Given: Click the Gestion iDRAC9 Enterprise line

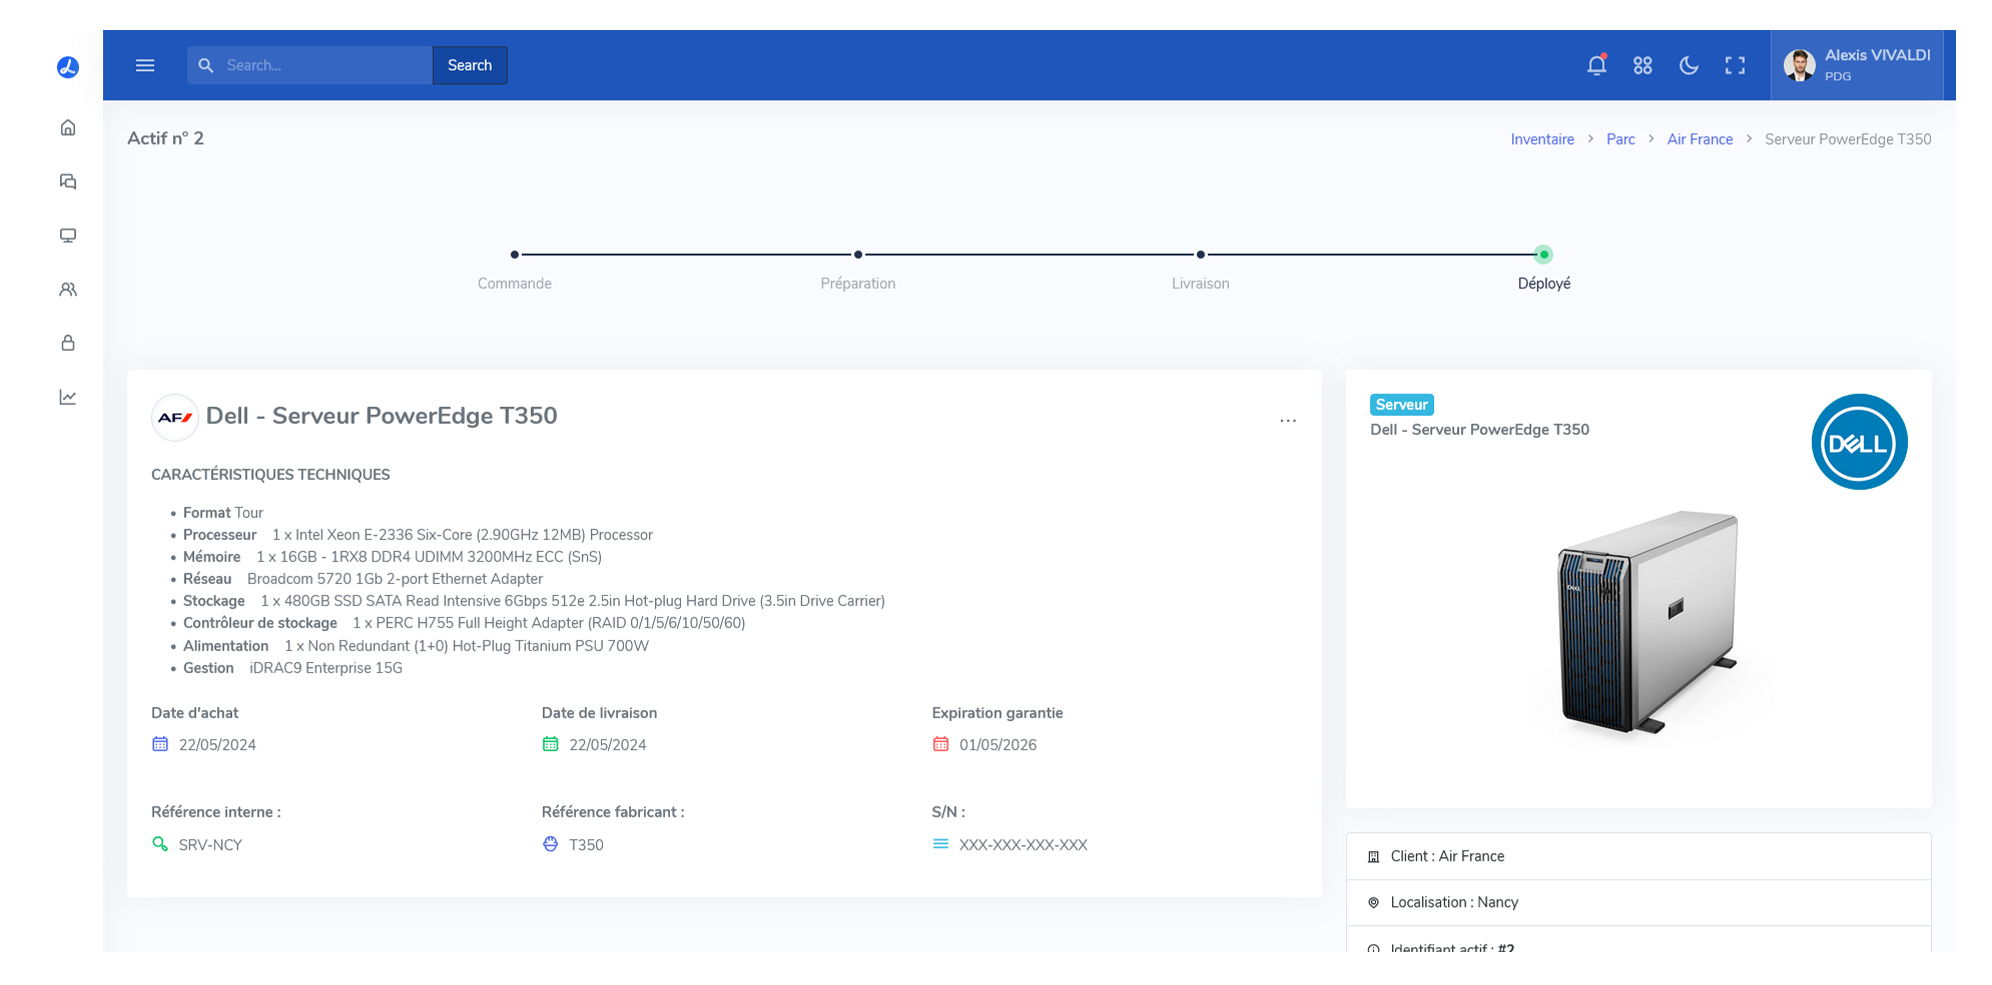Looking at the screenshot, I should coord(293,668).
